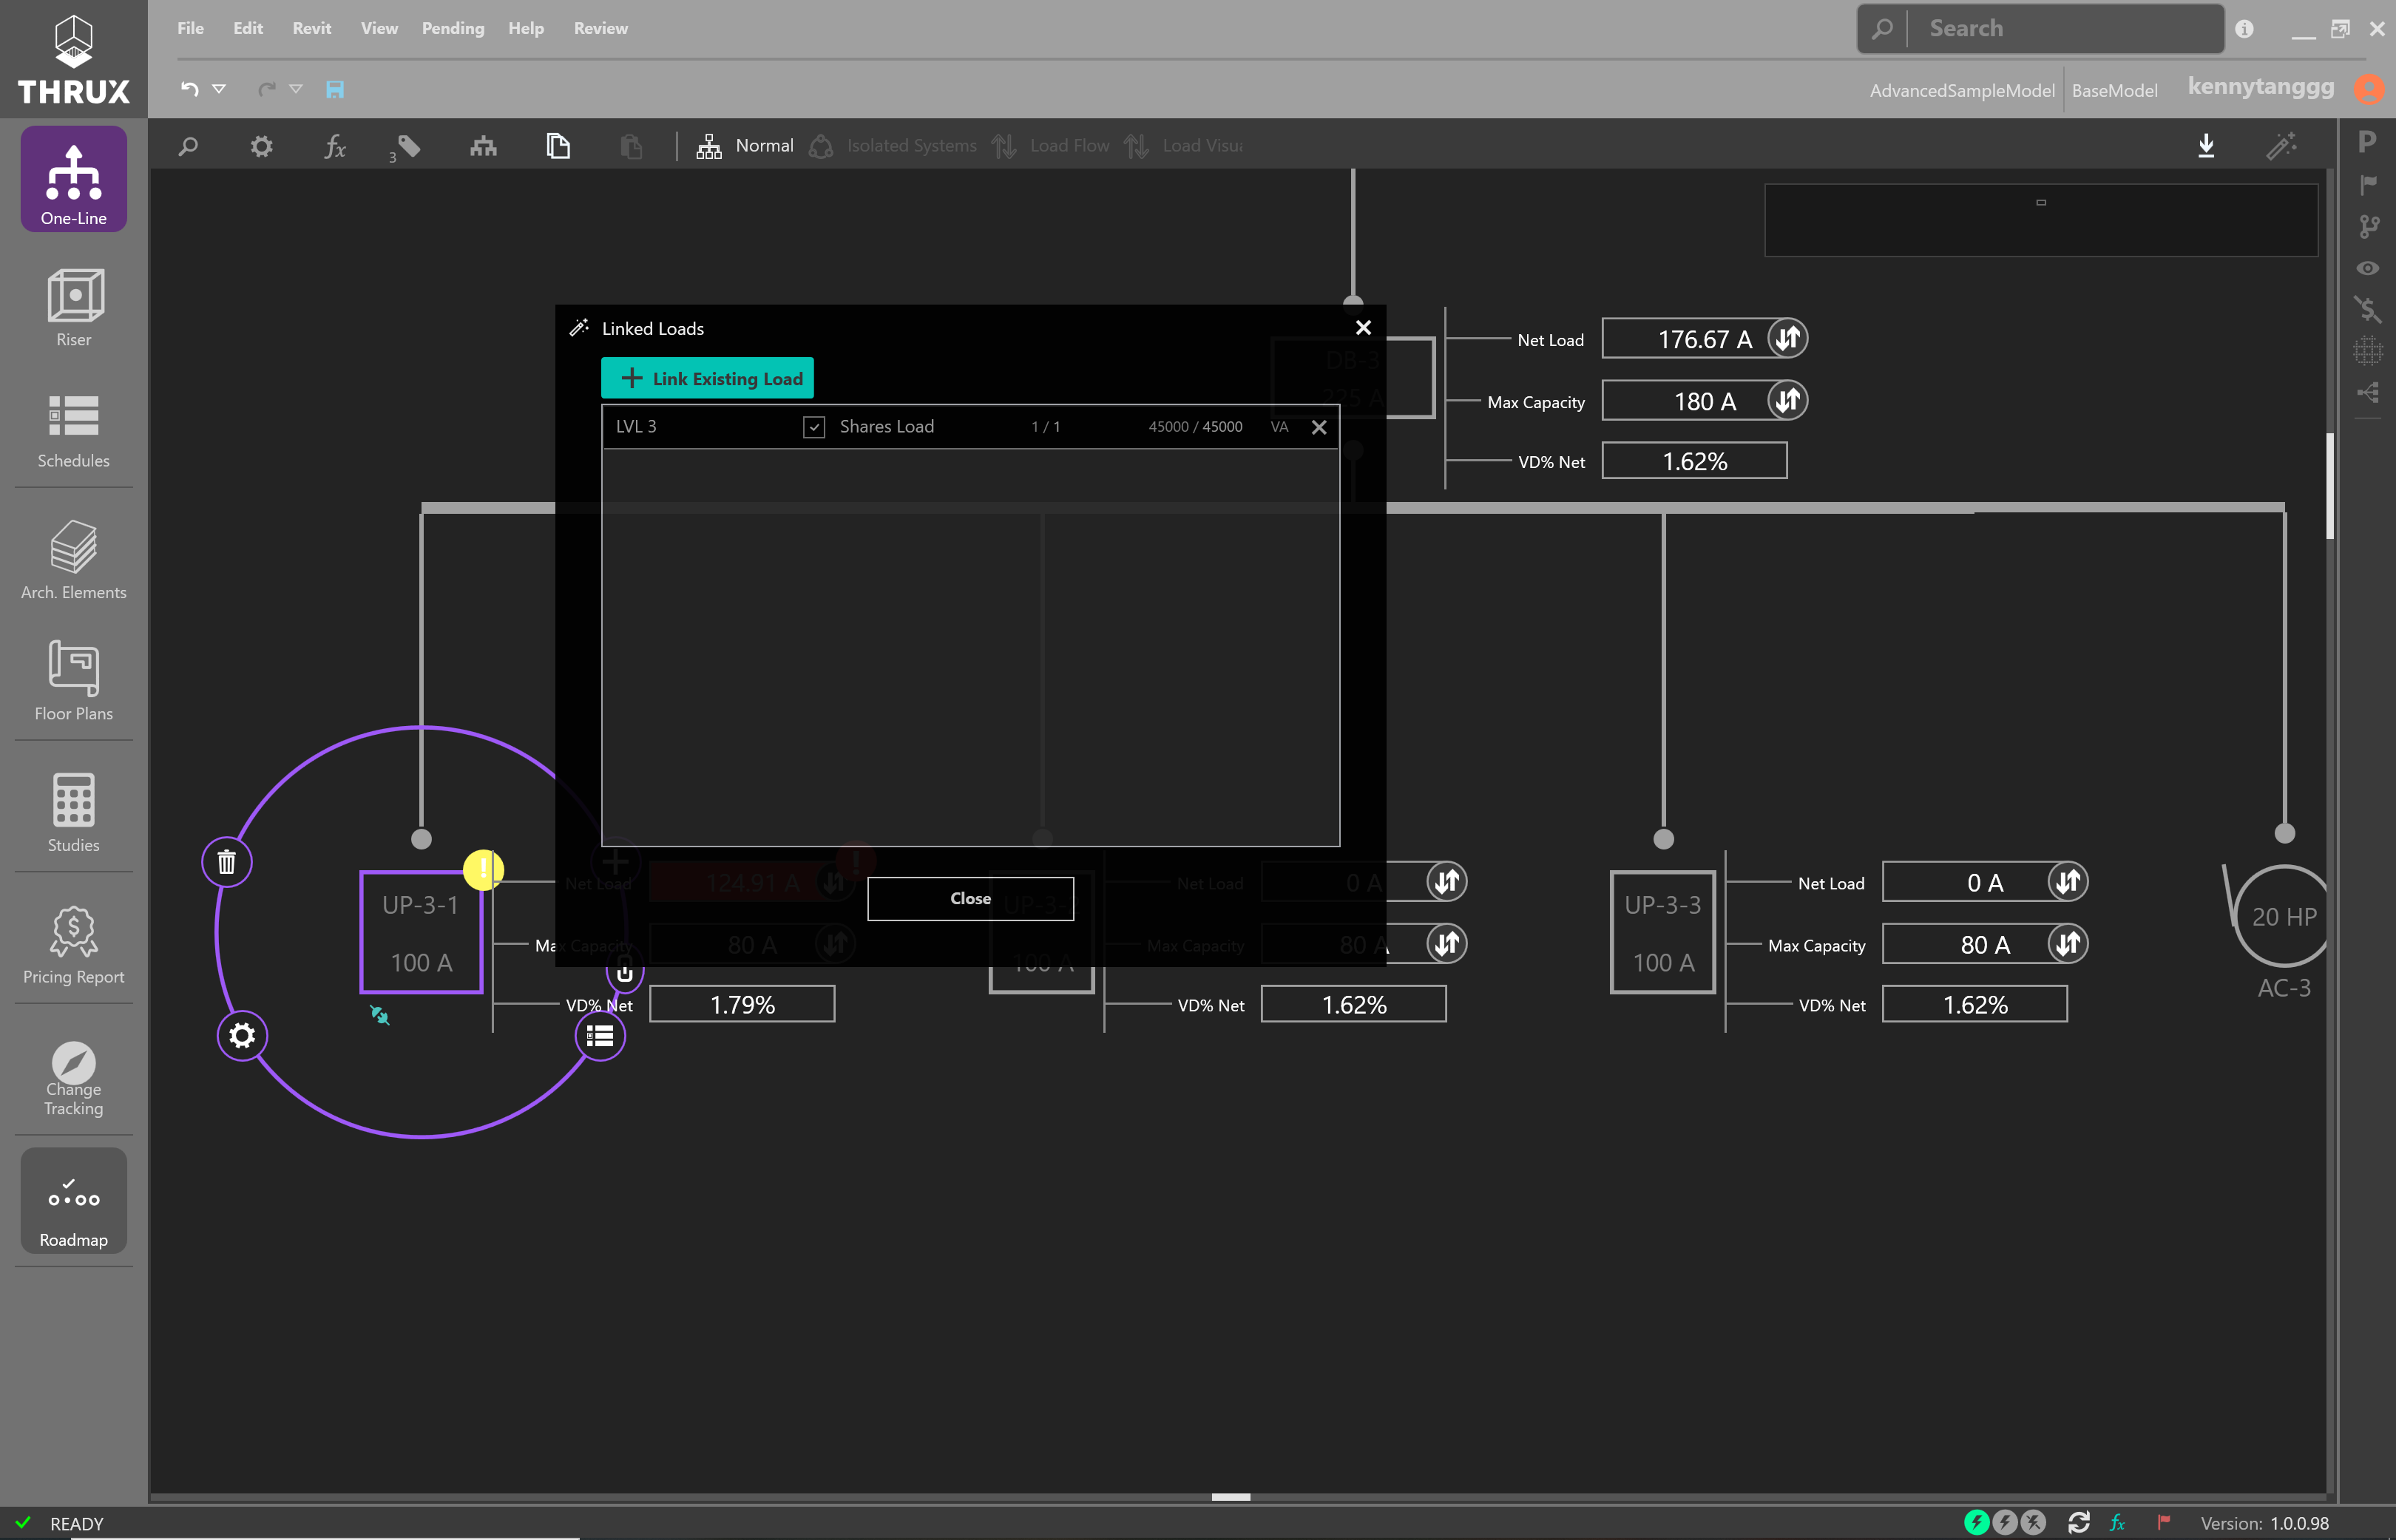Open Arch. Elements section

point(73,560)
